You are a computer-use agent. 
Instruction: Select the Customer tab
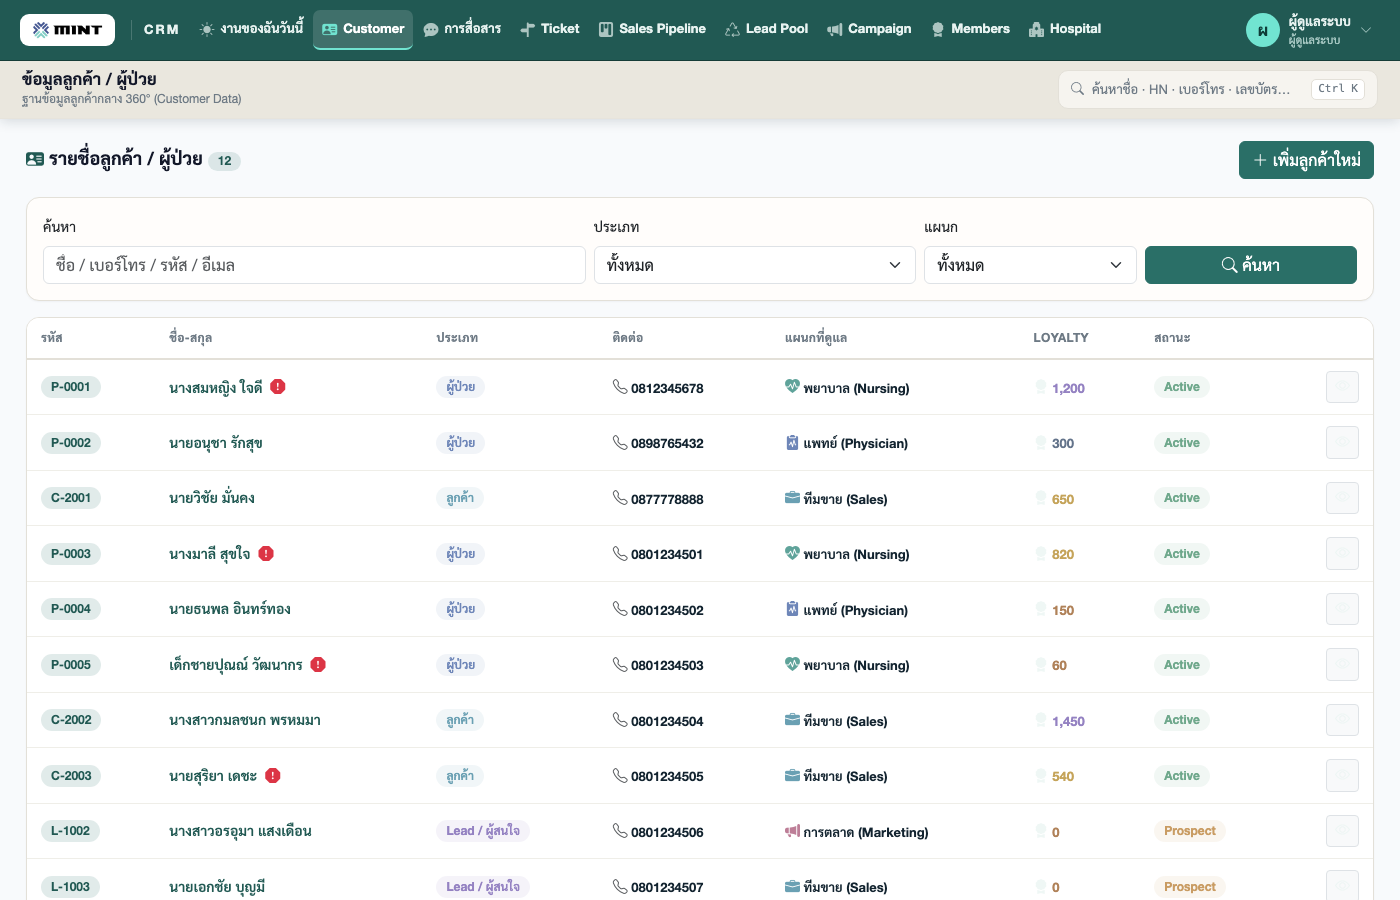[x=363, y=29]
